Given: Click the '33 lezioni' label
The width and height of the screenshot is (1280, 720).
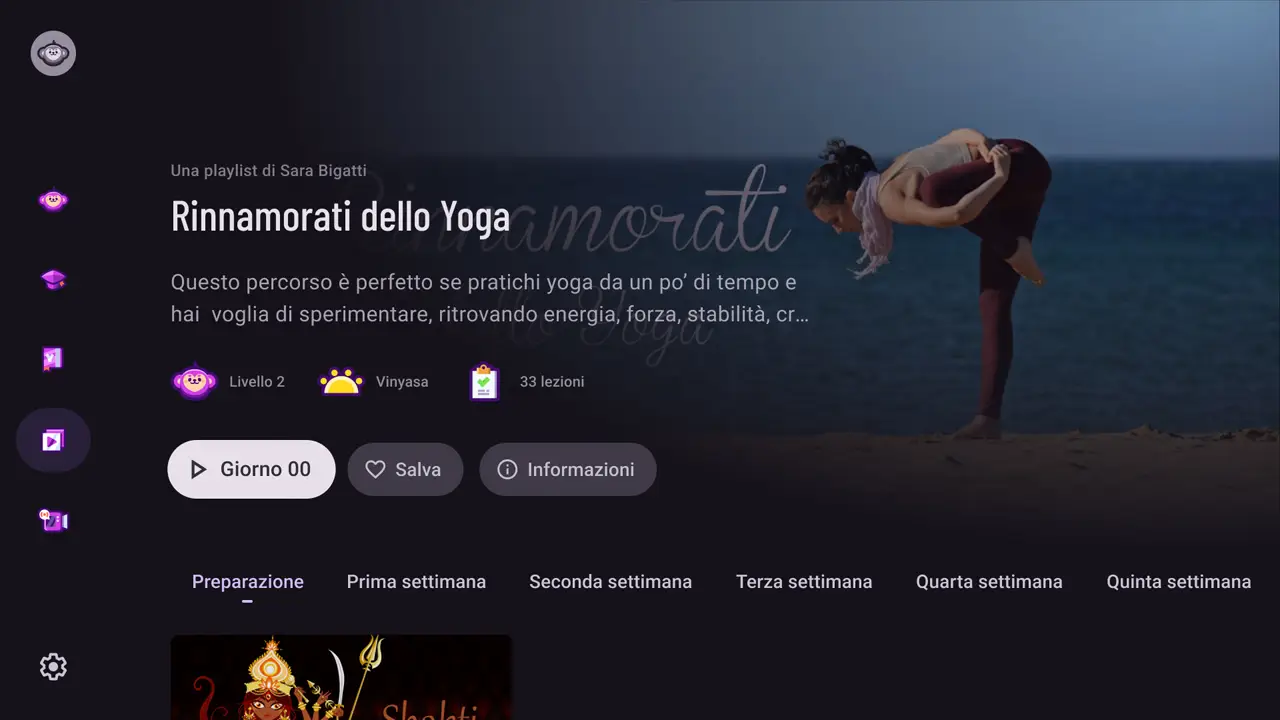Looking at the screenshot, I should tap(552, 381).
